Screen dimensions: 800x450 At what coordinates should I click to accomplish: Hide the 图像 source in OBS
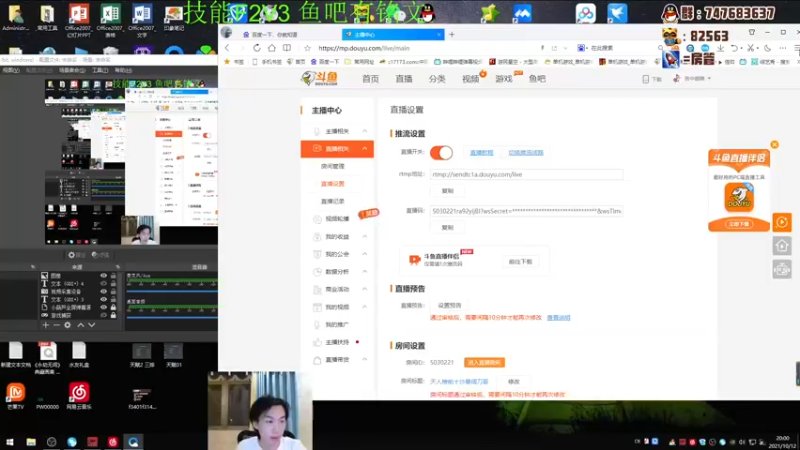tap(104, 276)
